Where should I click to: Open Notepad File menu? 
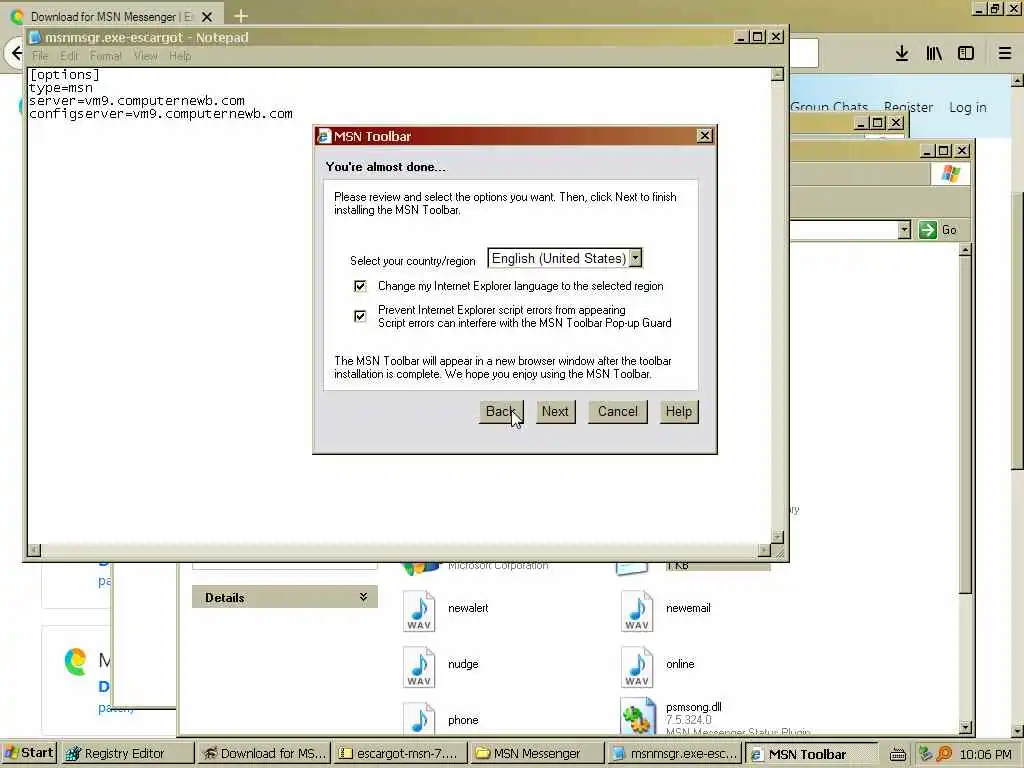(x=40, y=56)
